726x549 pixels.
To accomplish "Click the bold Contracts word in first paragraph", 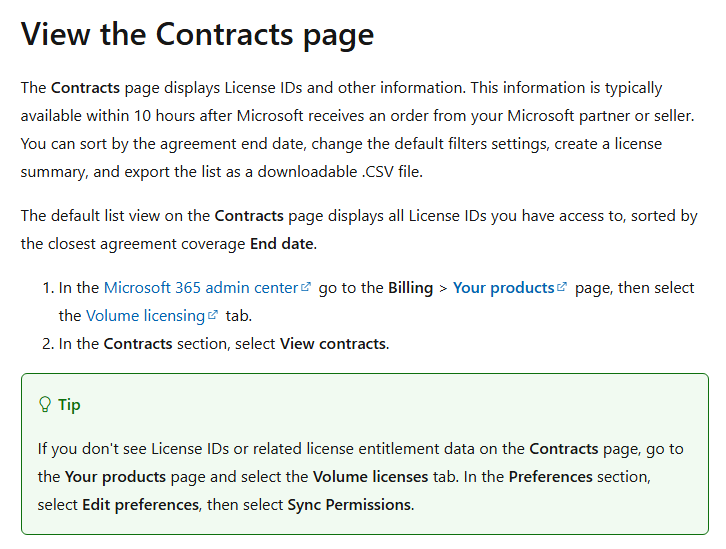I will point(85,87).
